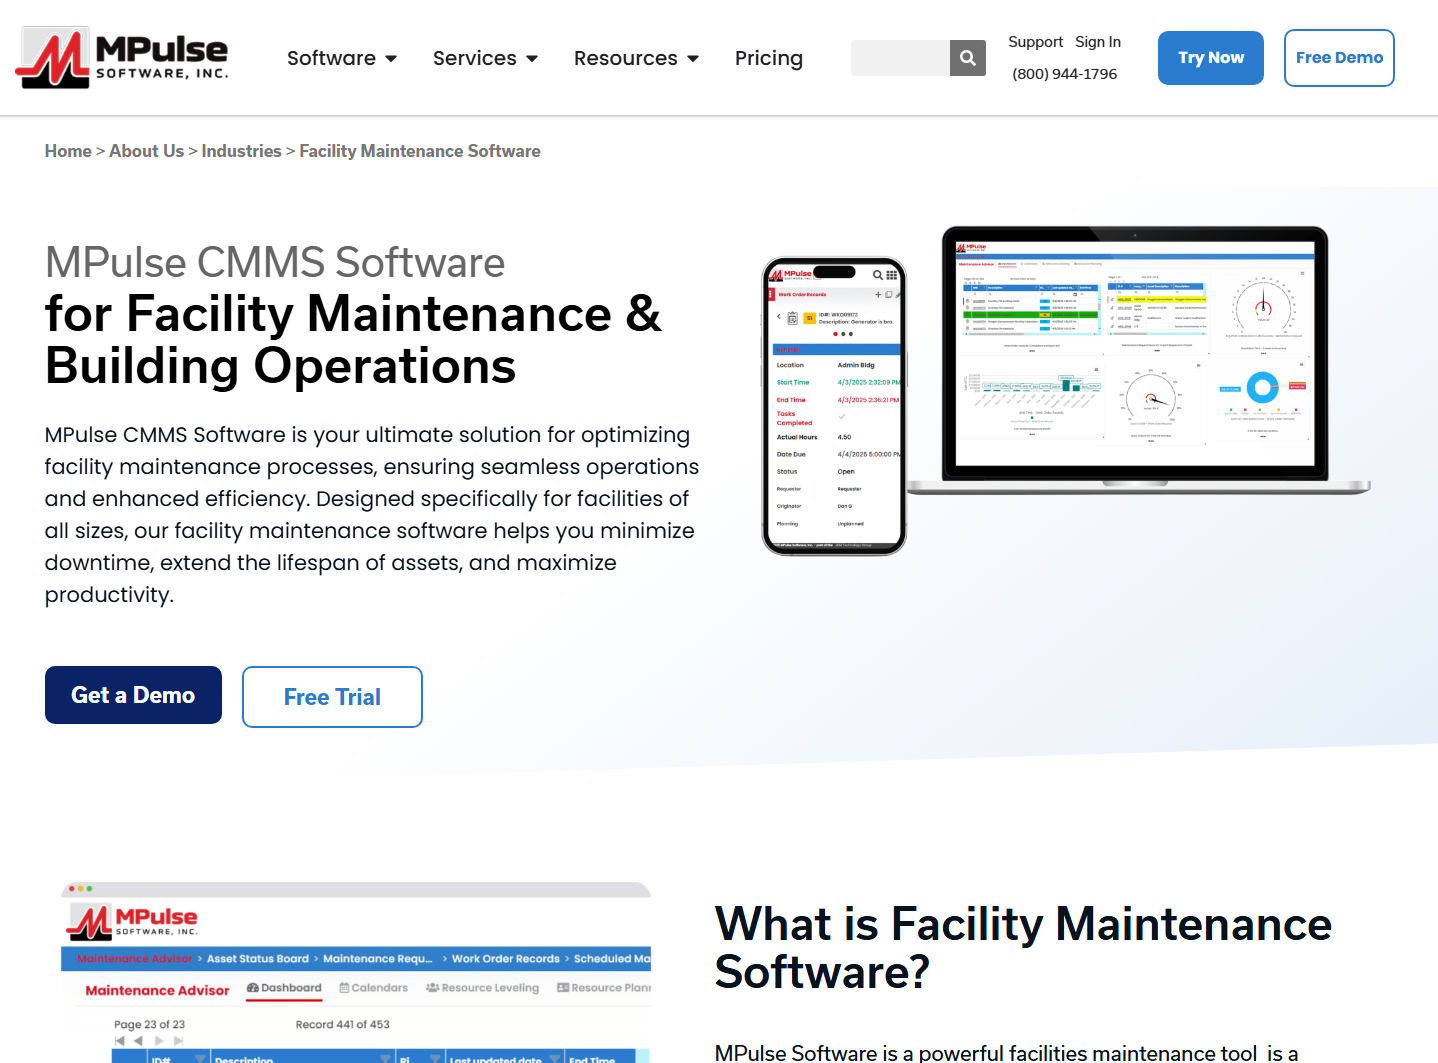Click the phone mockup image
Image resolution: width=1438 pixels, height=1063 pixels.
[x=834, y=406]
